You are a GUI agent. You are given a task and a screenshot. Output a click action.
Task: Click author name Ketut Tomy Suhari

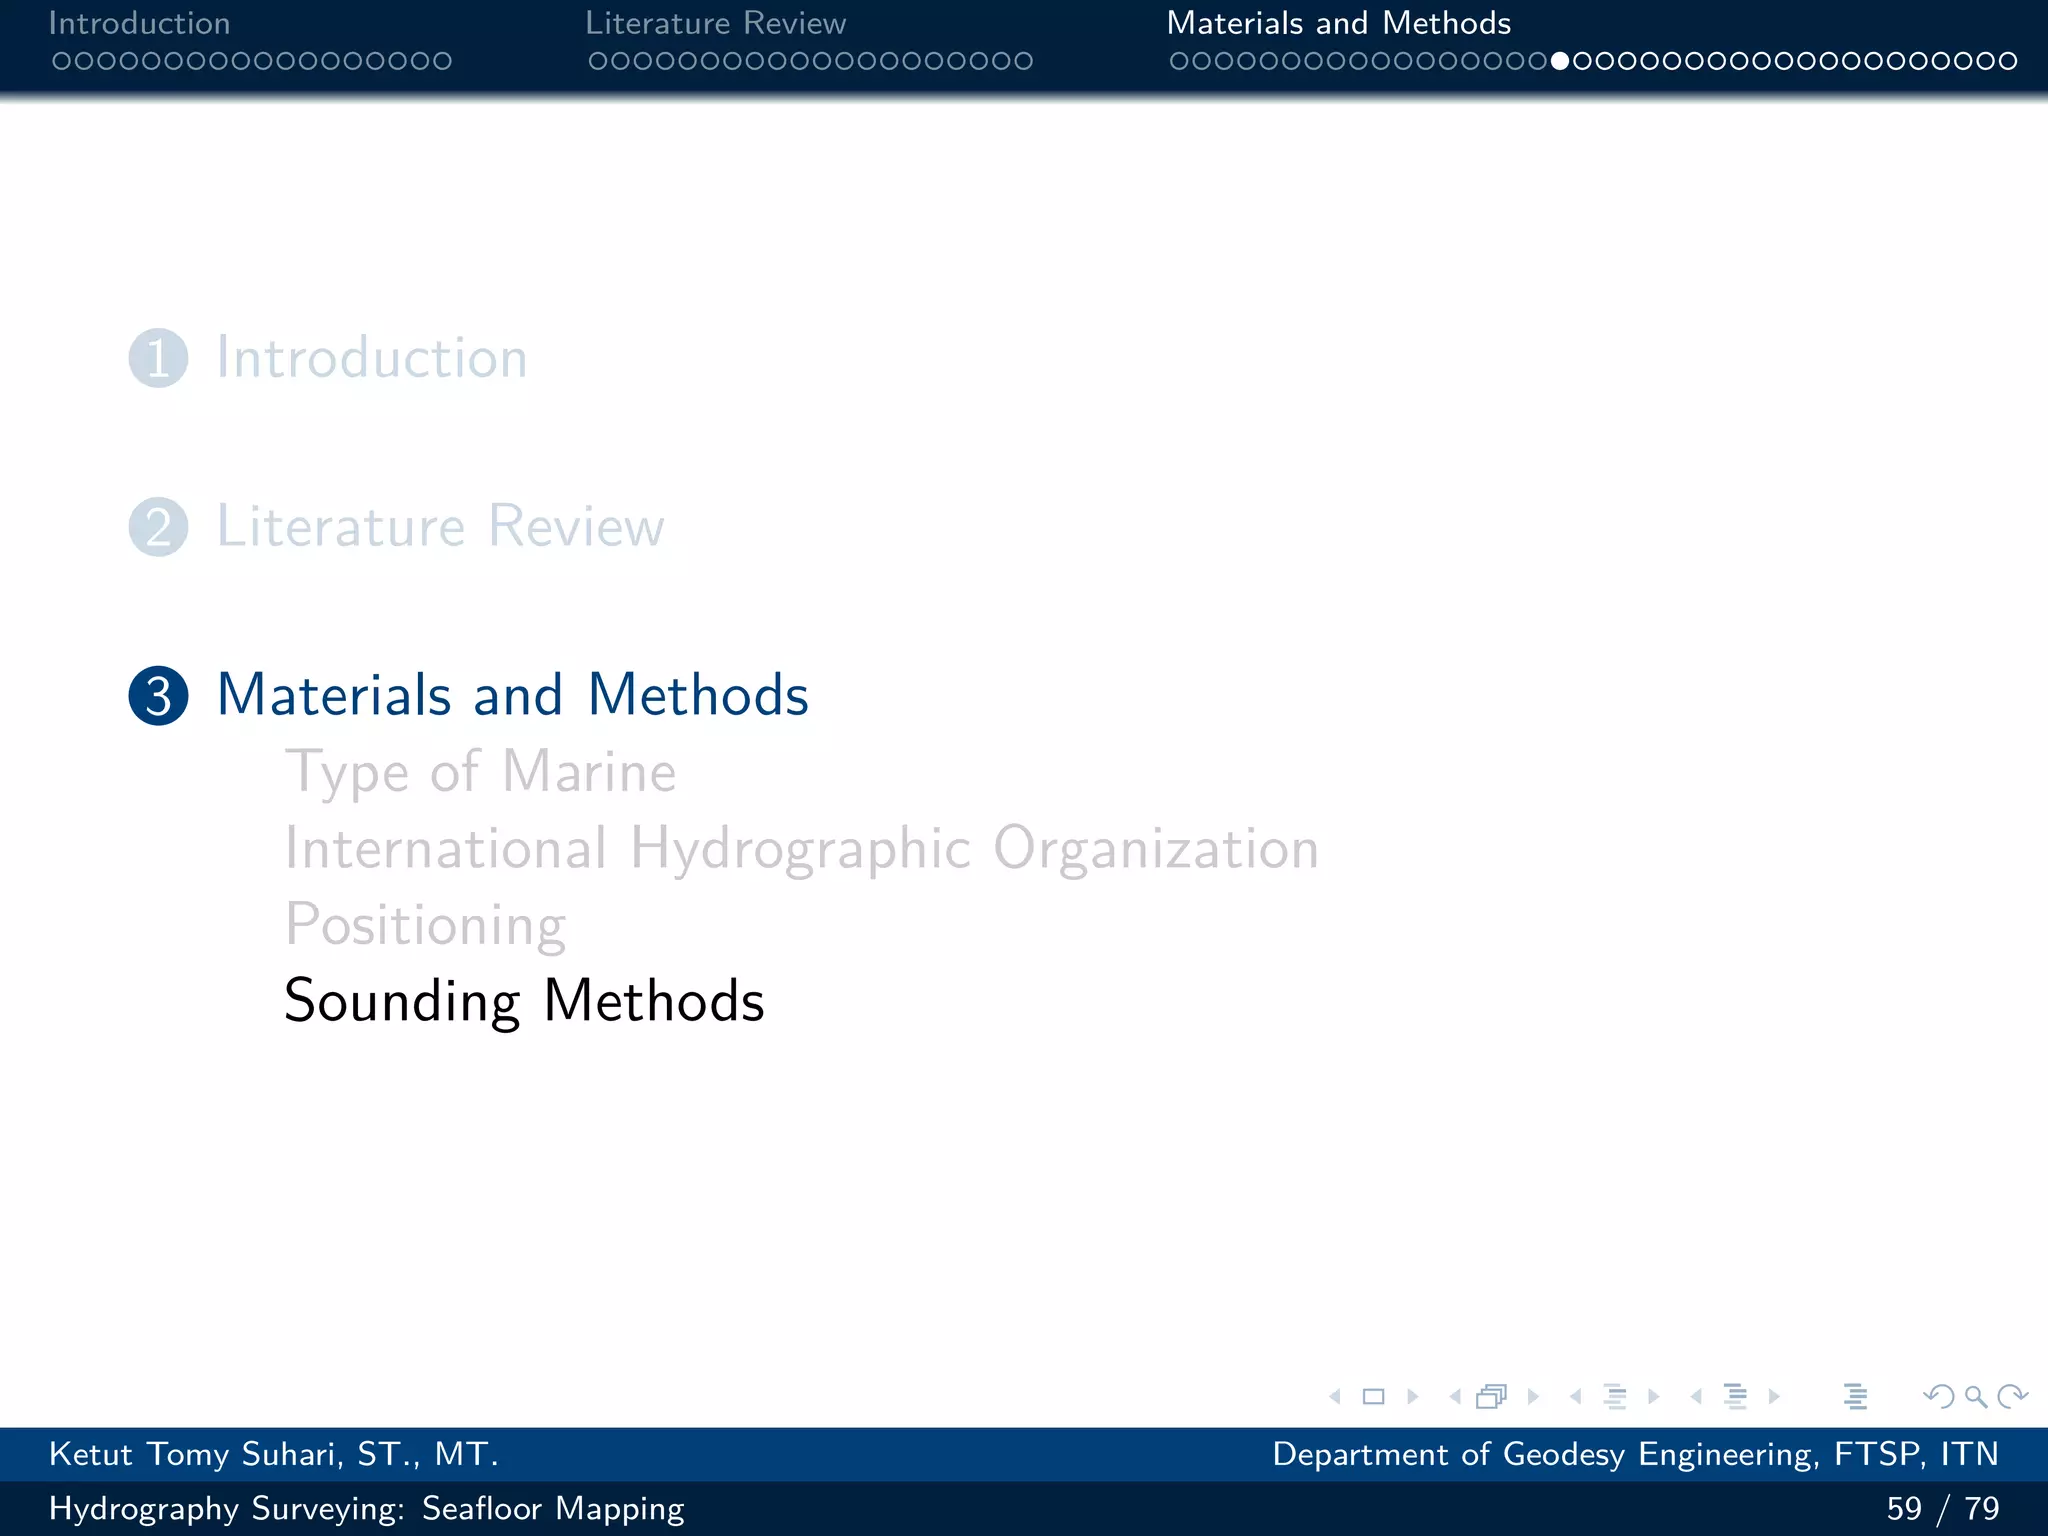click(x=273, y=1454)
